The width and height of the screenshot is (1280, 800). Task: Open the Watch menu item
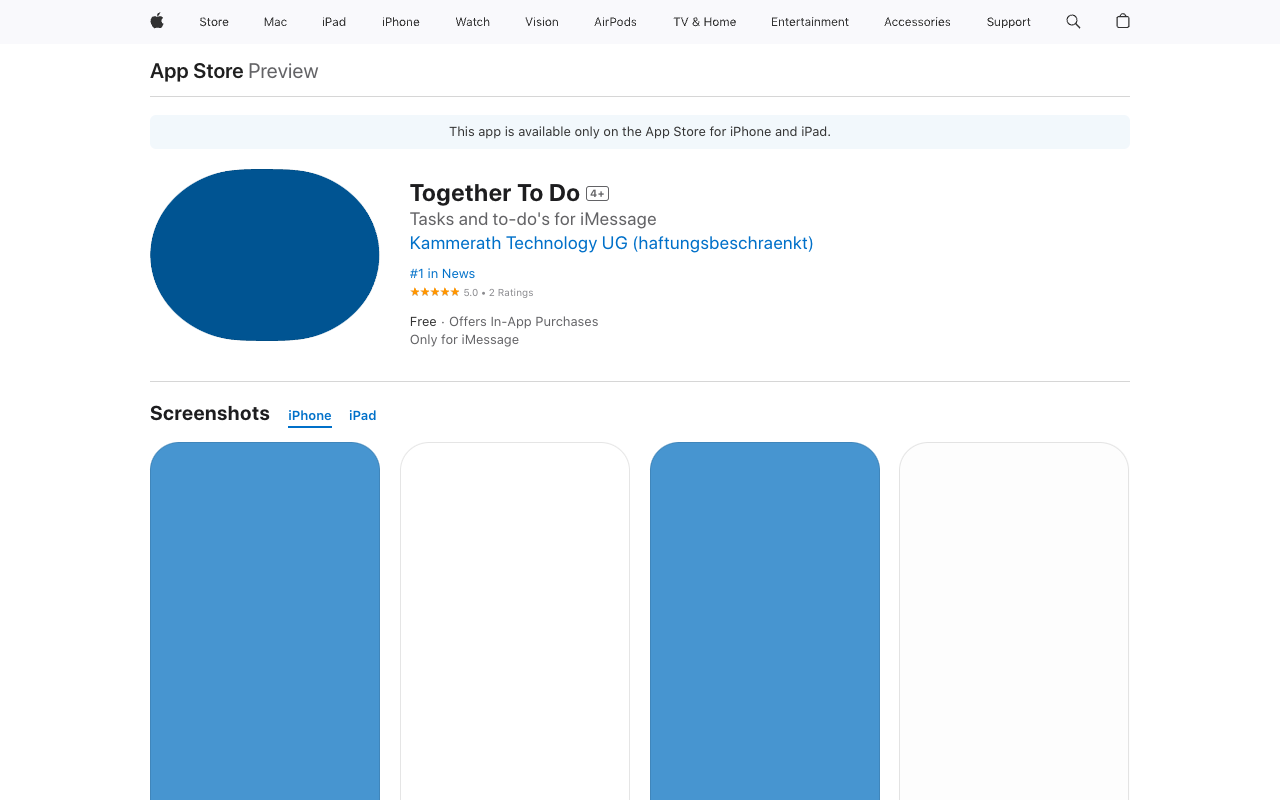tap(472, 22)
